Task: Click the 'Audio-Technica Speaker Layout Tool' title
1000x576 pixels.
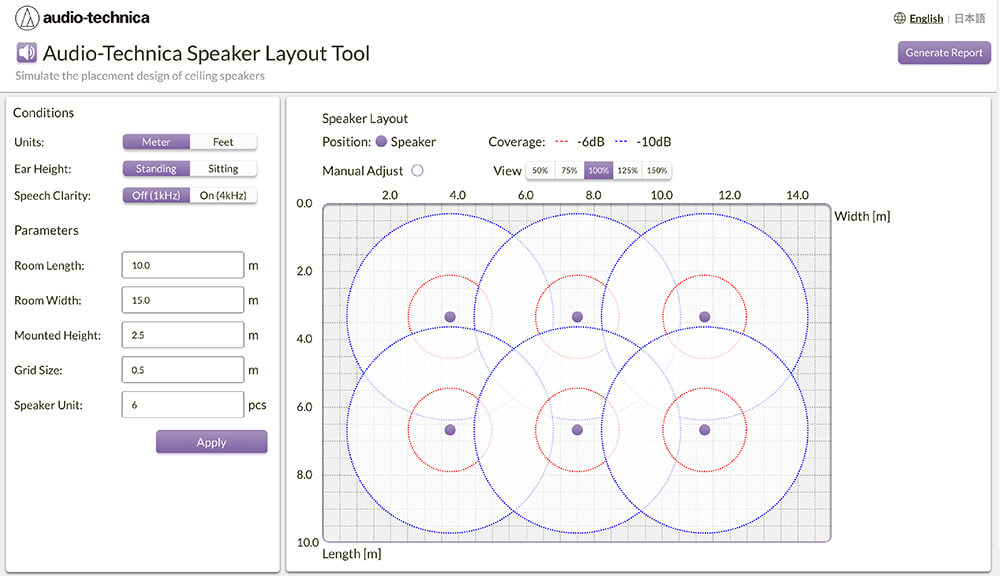Action: [206, 53]
